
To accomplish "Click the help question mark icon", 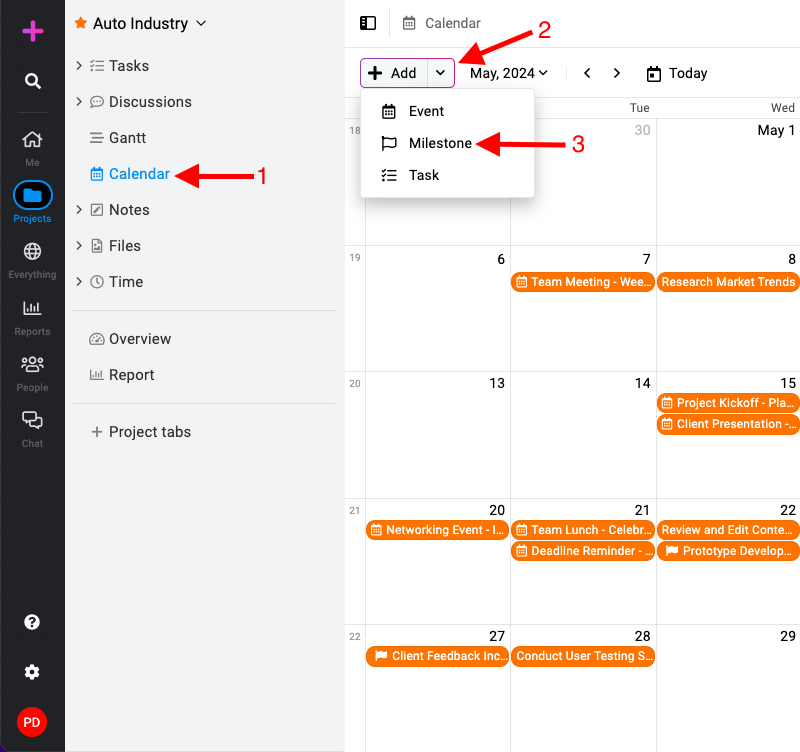I will [x=32, y=622].
